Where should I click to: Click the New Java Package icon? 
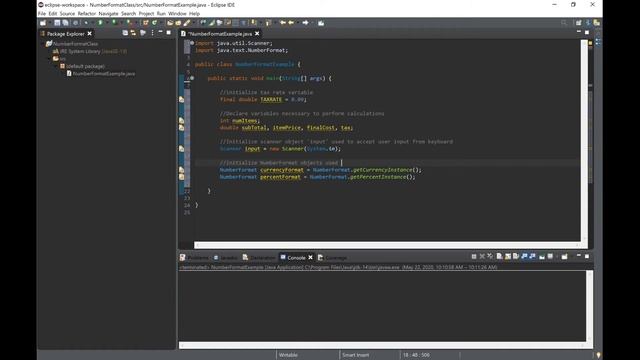pos(146,23)
